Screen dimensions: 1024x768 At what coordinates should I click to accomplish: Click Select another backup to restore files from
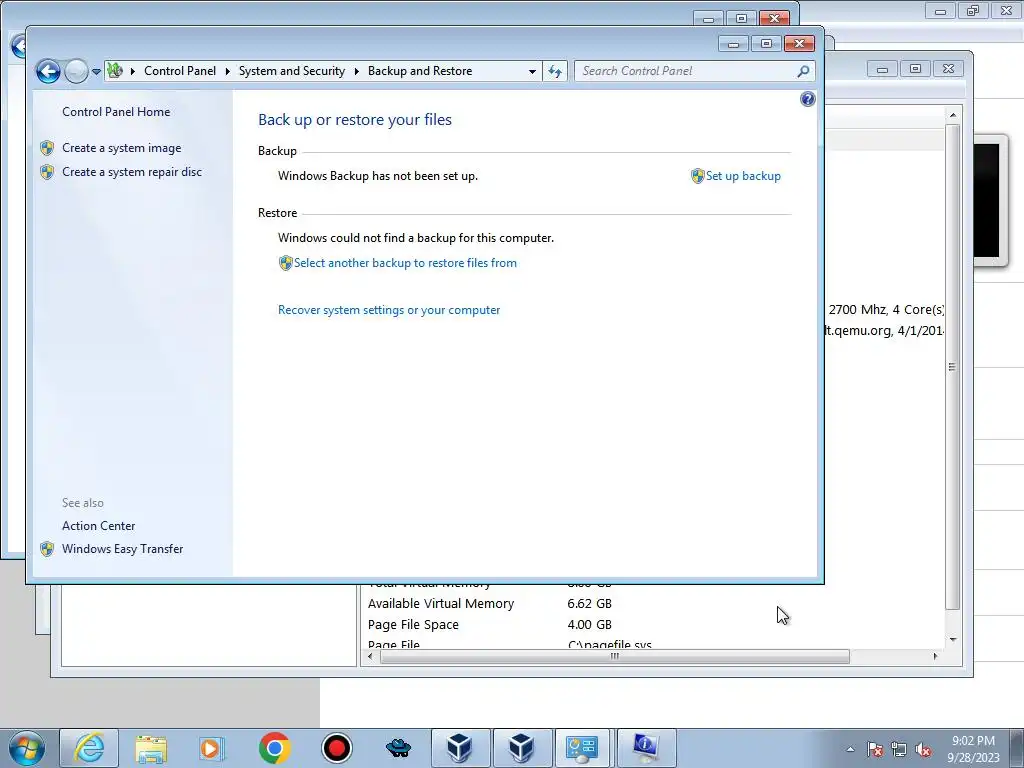[x=405, y=263]
